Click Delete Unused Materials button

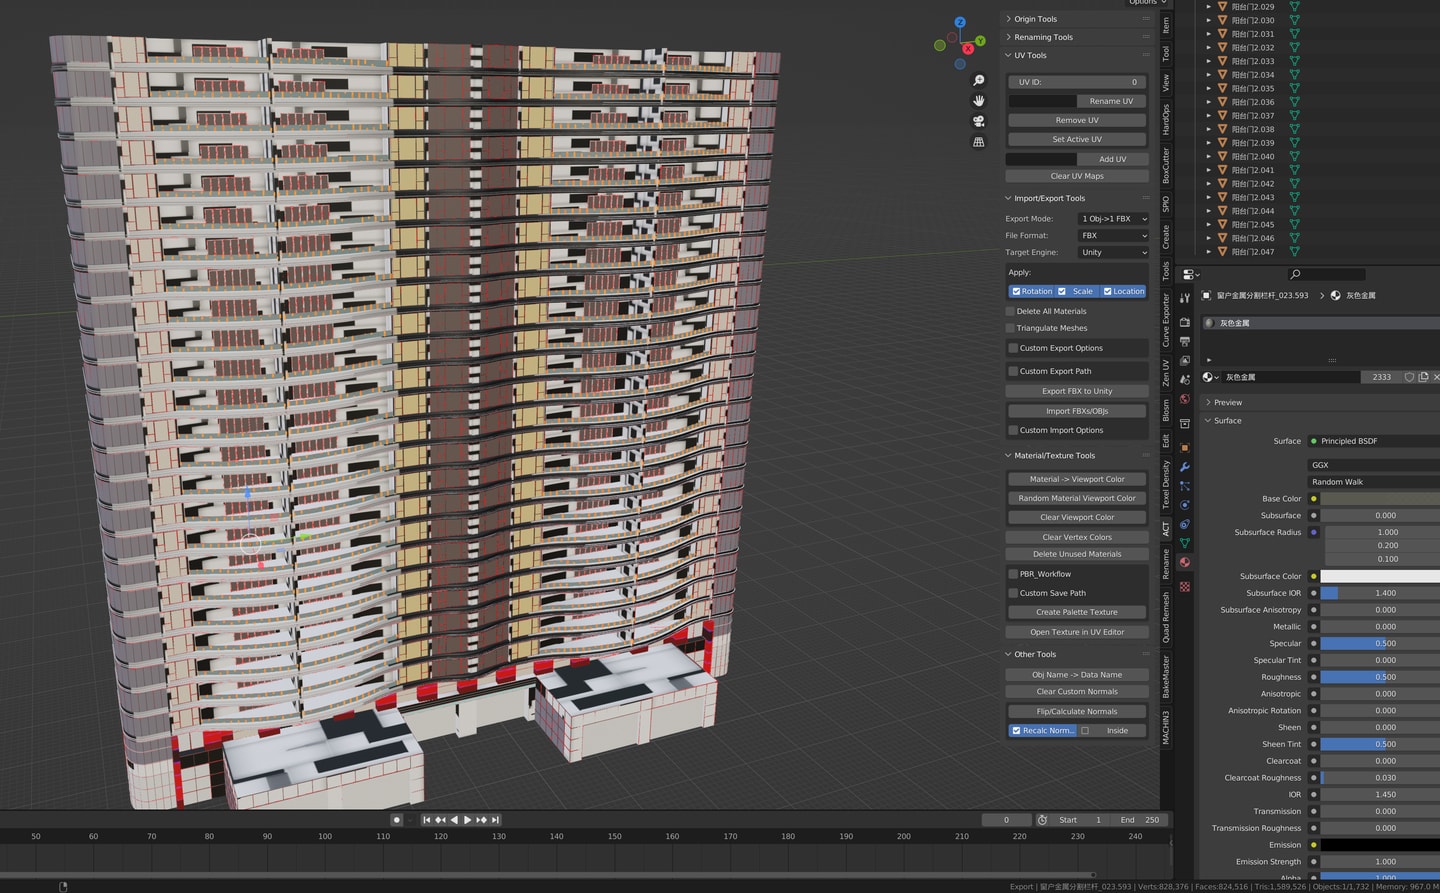[1077, 554]
